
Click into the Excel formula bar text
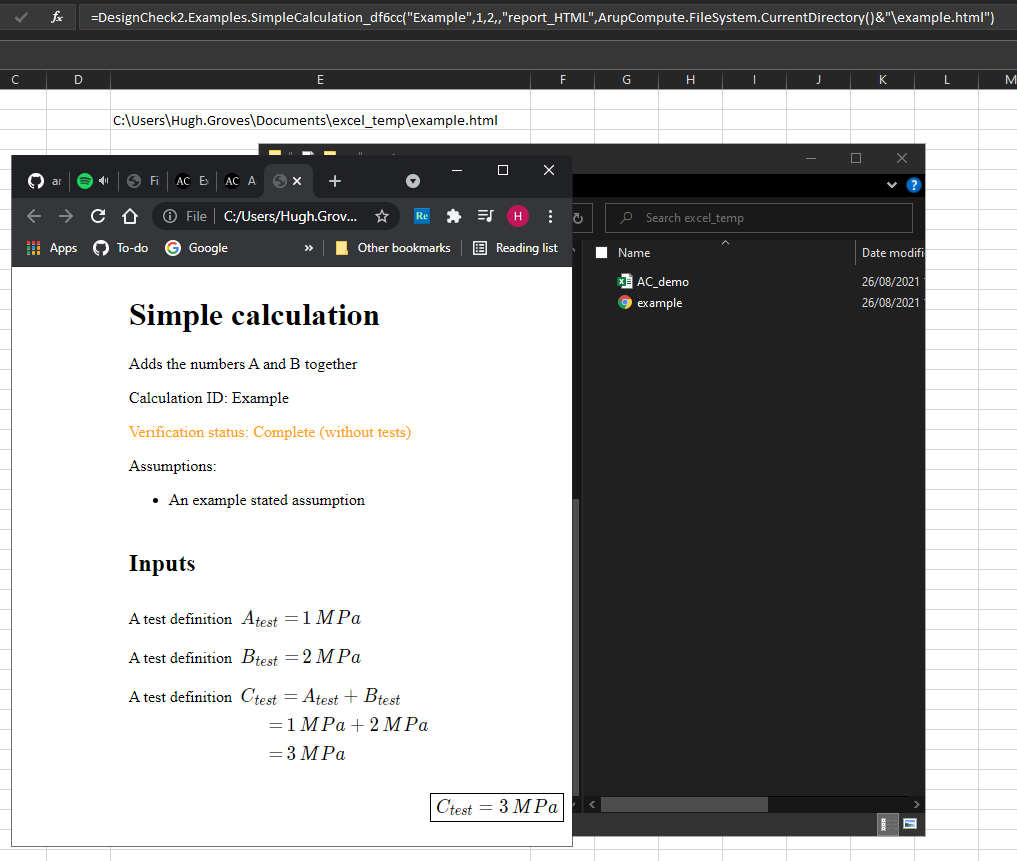tap(542, 18)
